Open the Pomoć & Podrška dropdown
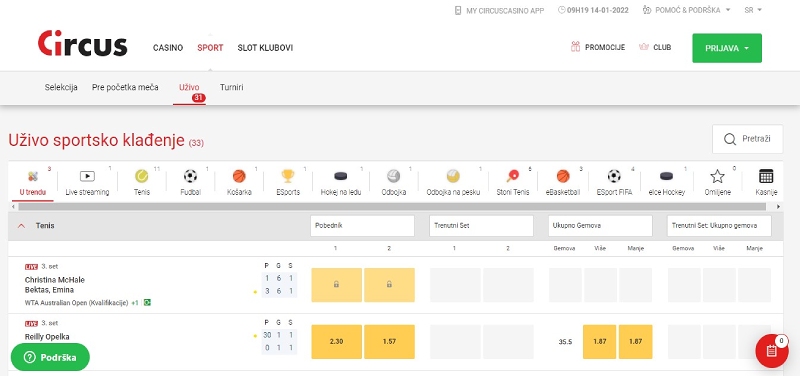 pyautogui.click(x=686, y=10)
